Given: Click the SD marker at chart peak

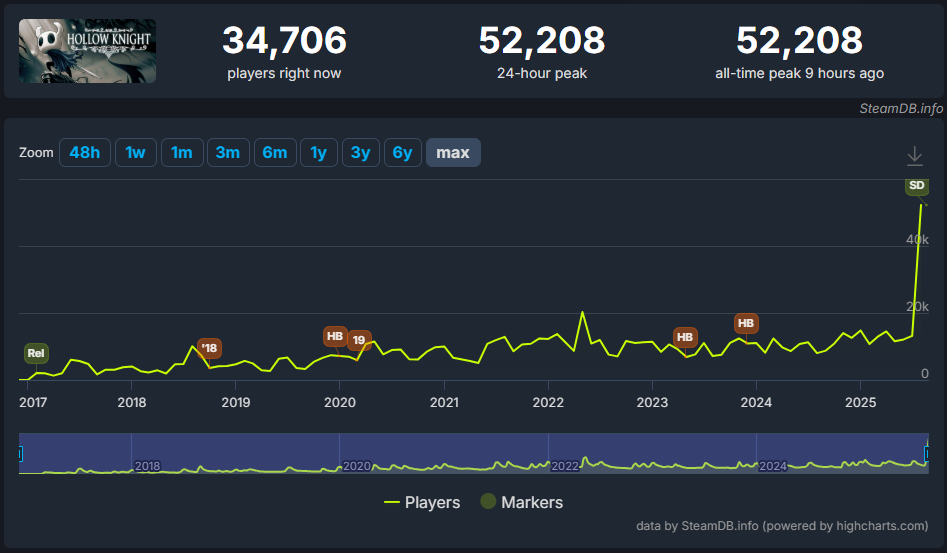Looking at the screenshot, I should pos(916,186).
